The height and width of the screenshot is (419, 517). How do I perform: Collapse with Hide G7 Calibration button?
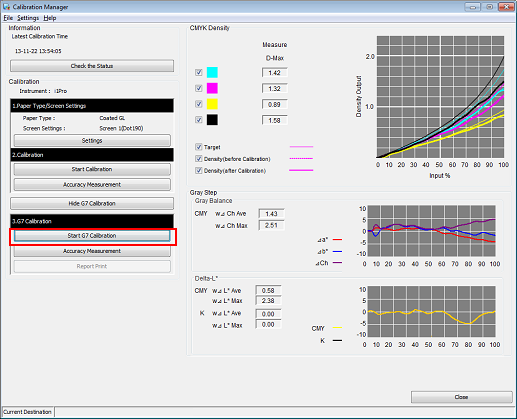point(92,203)
